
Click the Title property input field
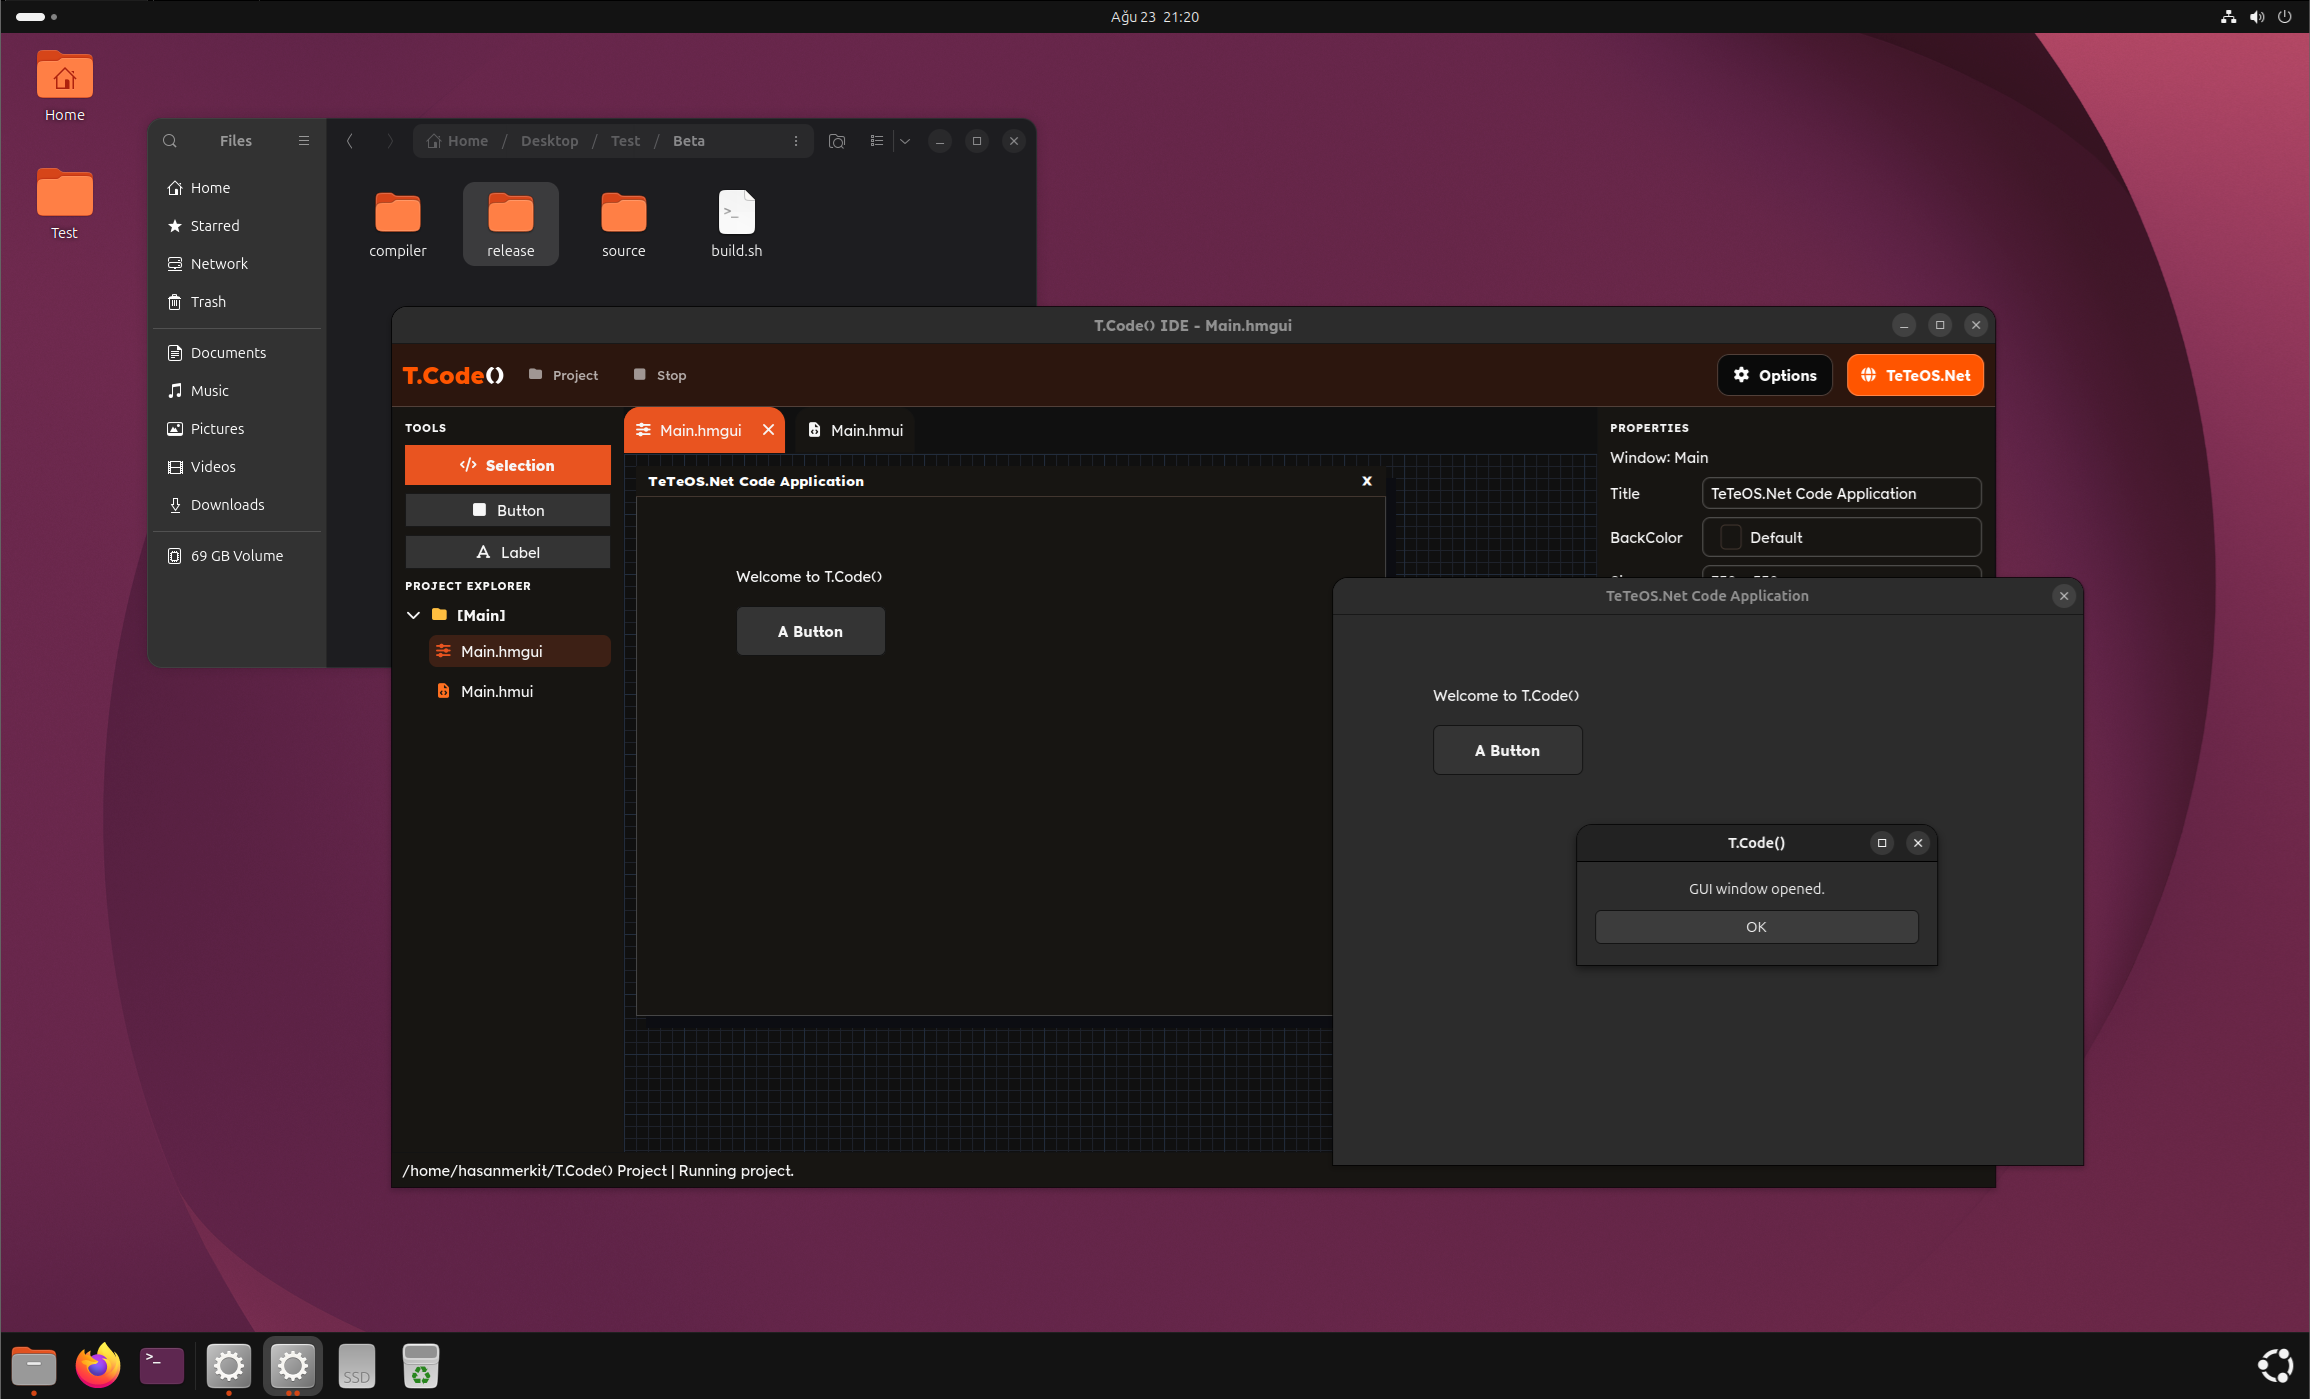1841,493
